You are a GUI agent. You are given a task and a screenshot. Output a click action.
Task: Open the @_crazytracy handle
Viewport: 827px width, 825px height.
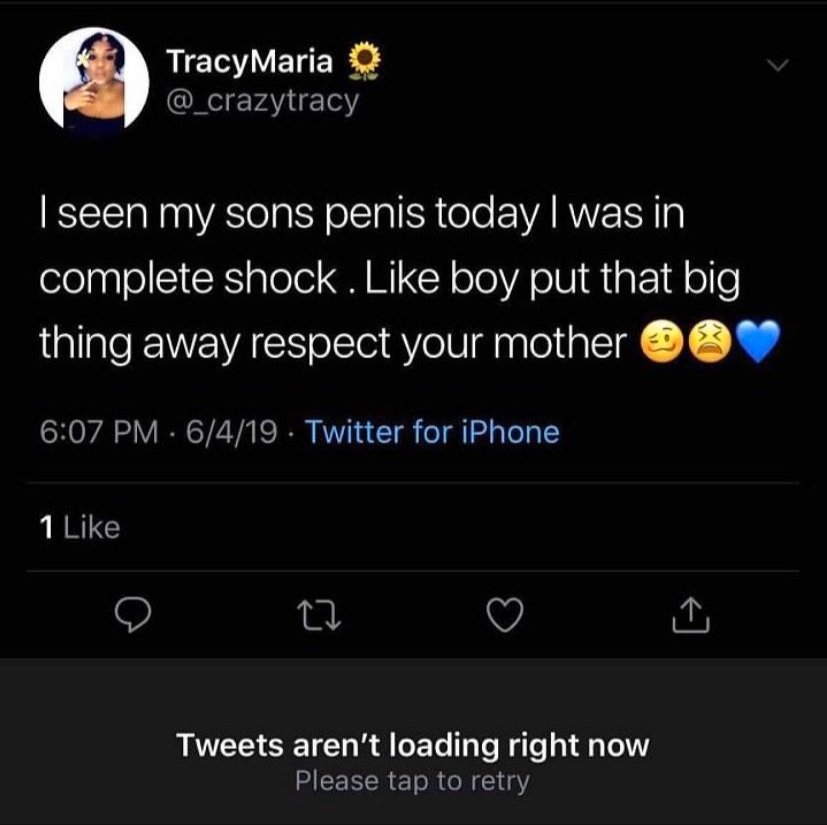(x=262, y=101)
